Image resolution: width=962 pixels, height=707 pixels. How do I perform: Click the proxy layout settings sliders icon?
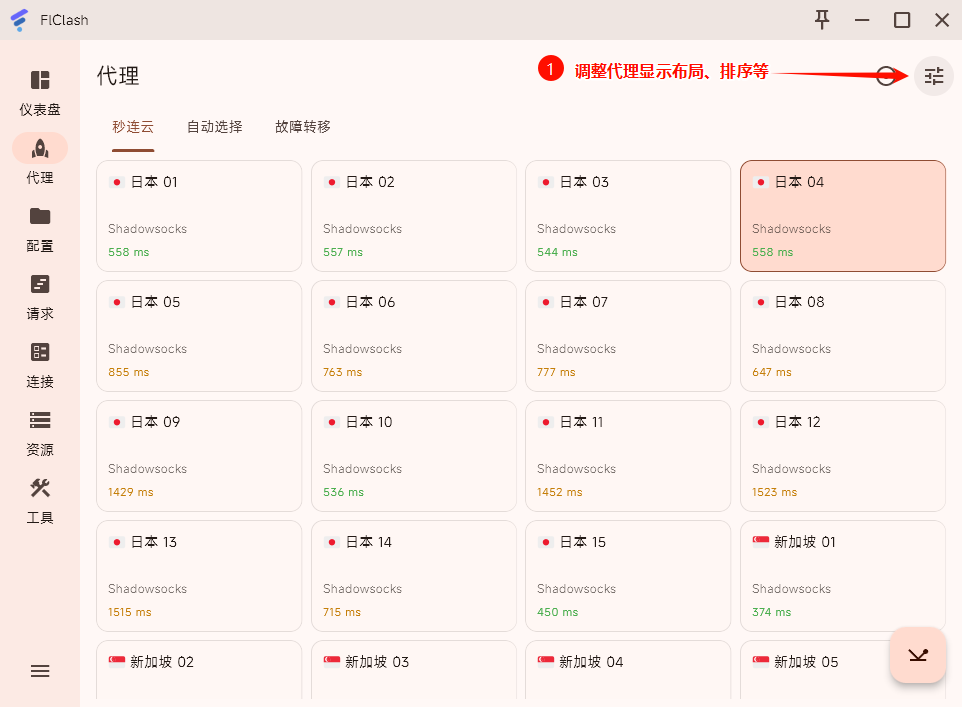pos(933,76)
